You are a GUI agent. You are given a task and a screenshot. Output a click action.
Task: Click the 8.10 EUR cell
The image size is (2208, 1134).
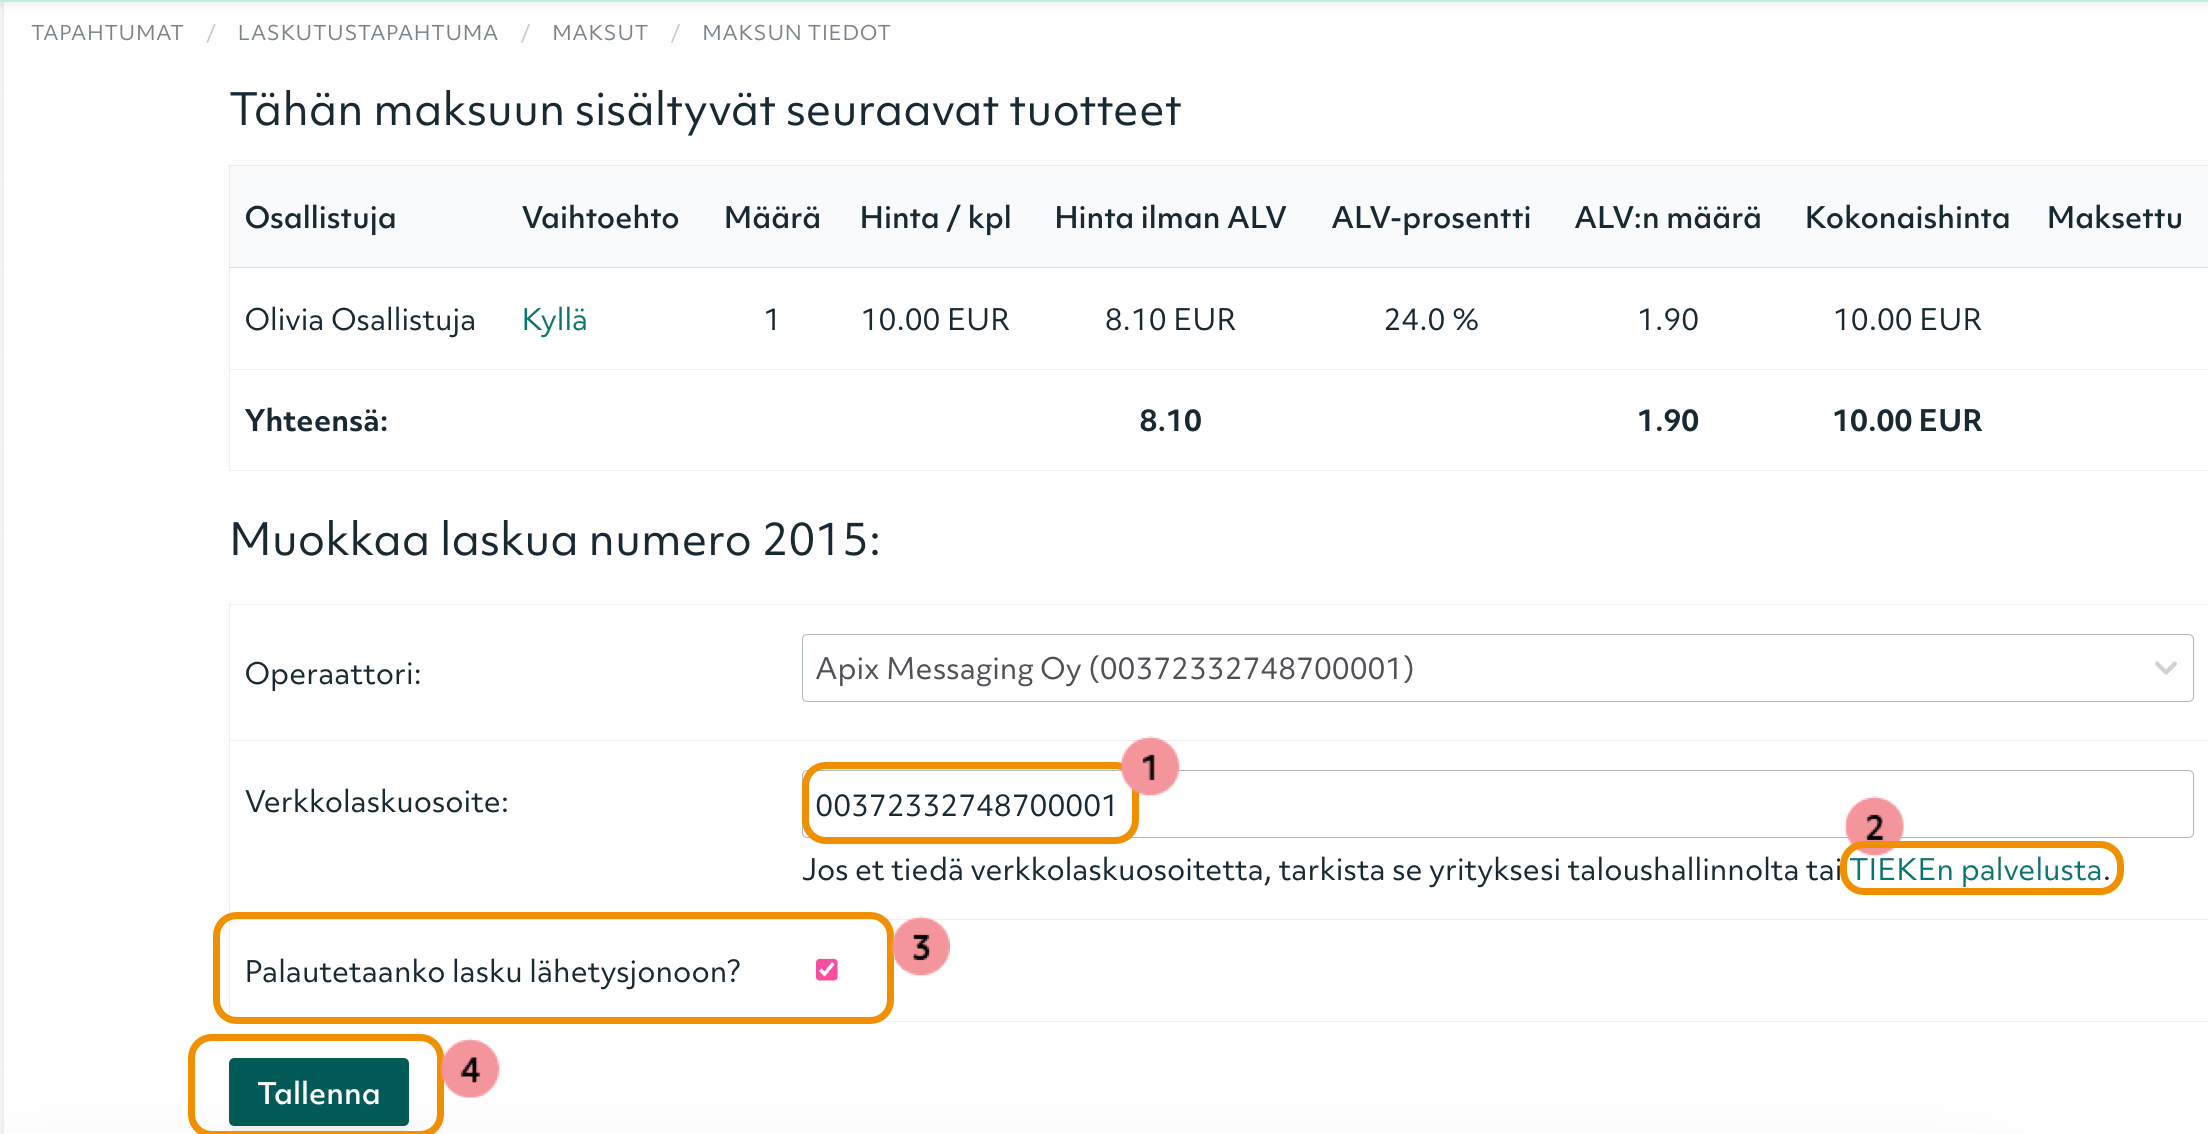tap(1170, 320)
